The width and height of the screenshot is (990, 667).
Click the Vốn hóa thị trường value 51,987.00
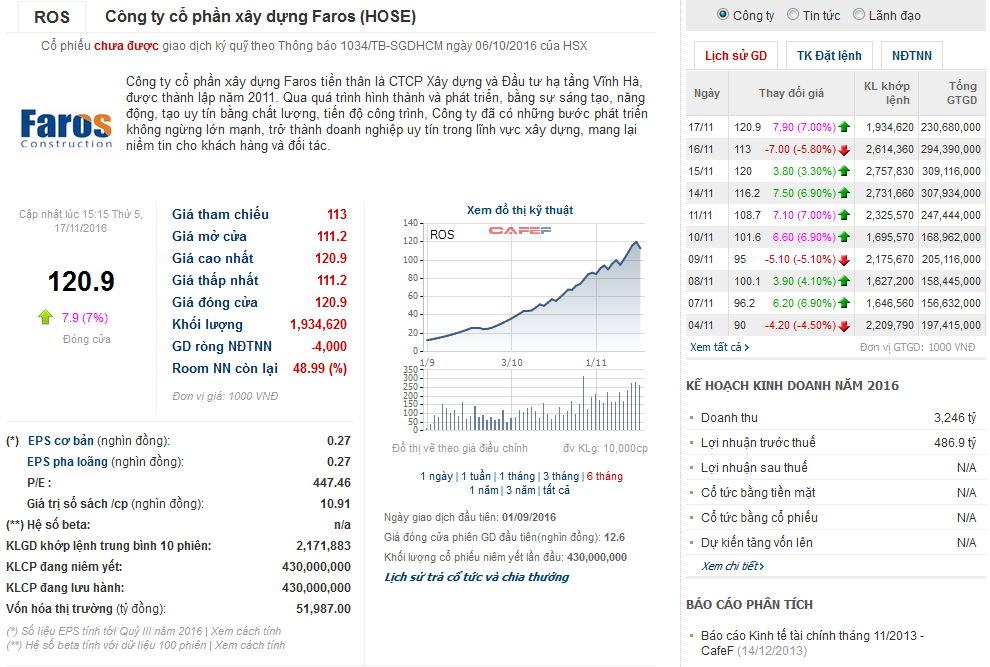coord(323,609)
